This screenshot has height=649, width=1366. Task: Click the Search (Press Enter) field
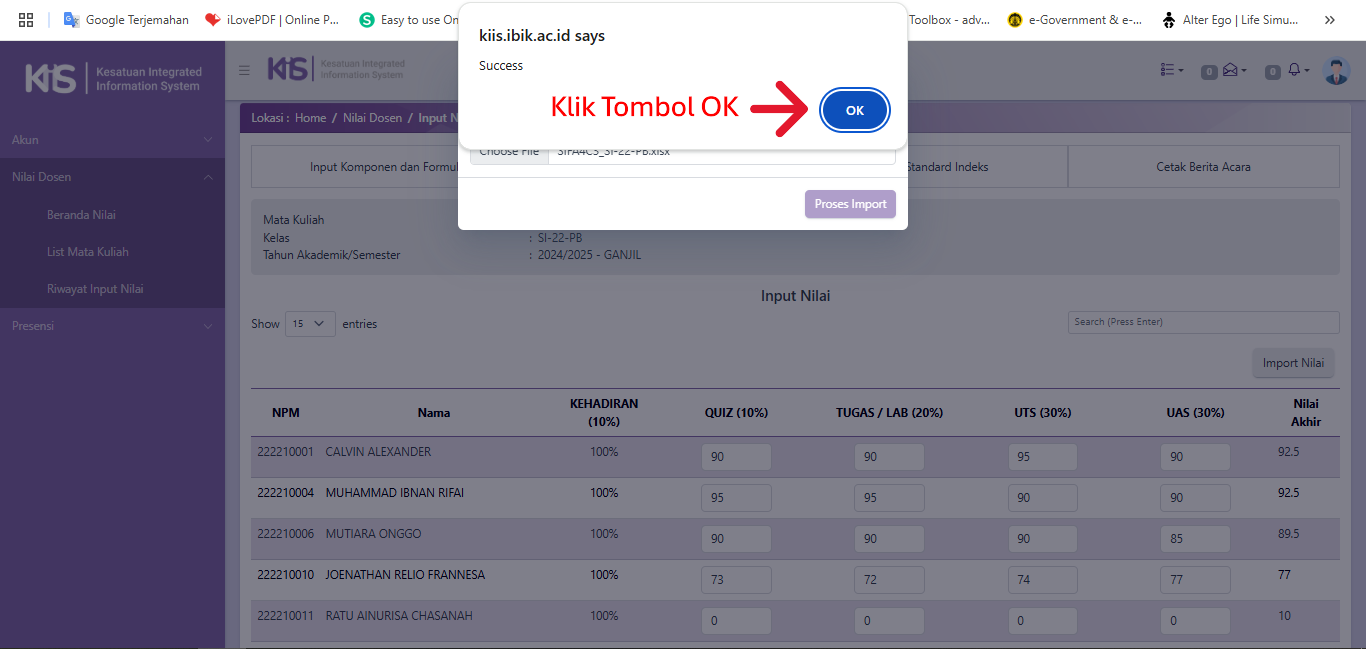coord(1203,322)
